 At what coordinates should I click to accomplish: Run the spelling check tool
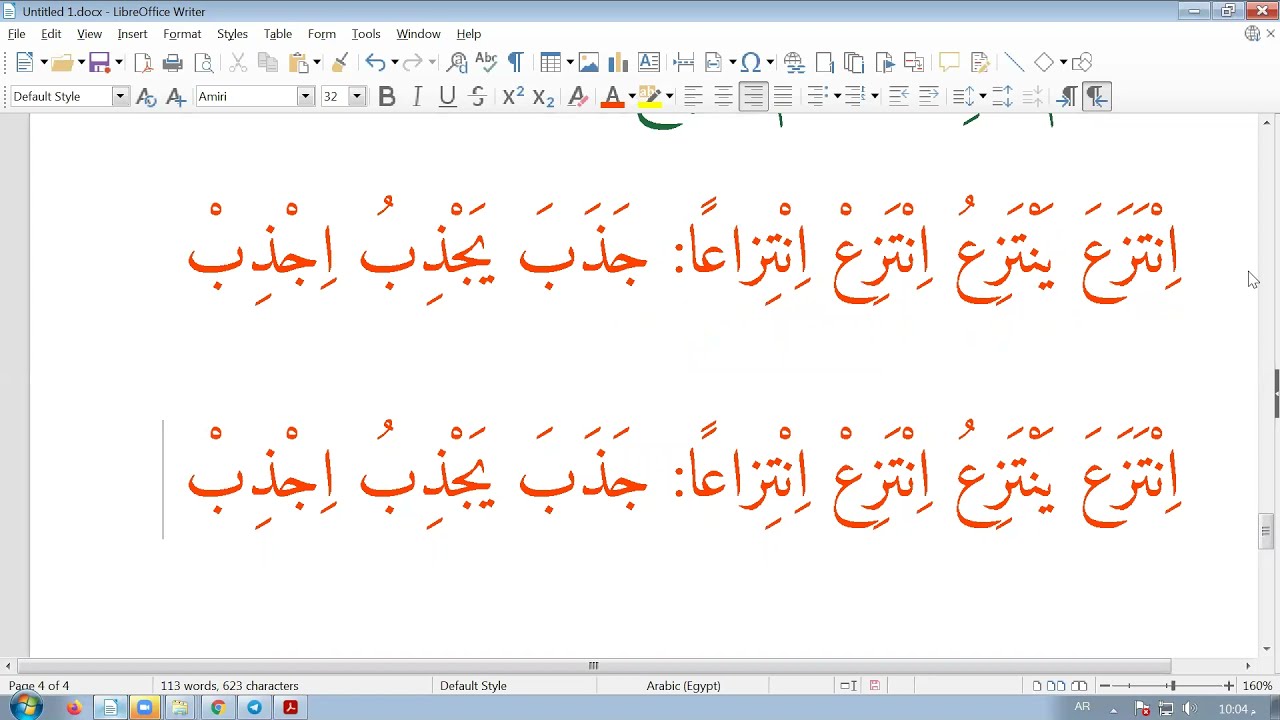pyautogui.click(x=486, y=63)
